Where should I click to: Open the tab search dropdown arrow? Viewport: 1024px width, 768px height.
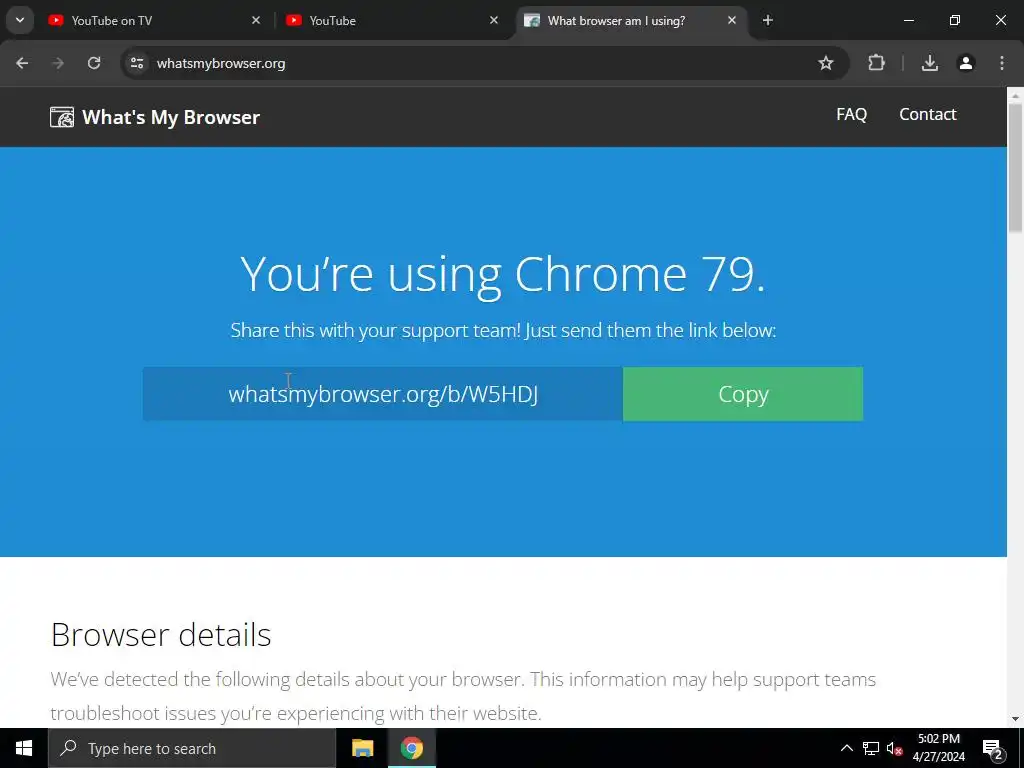coord(20,20)
